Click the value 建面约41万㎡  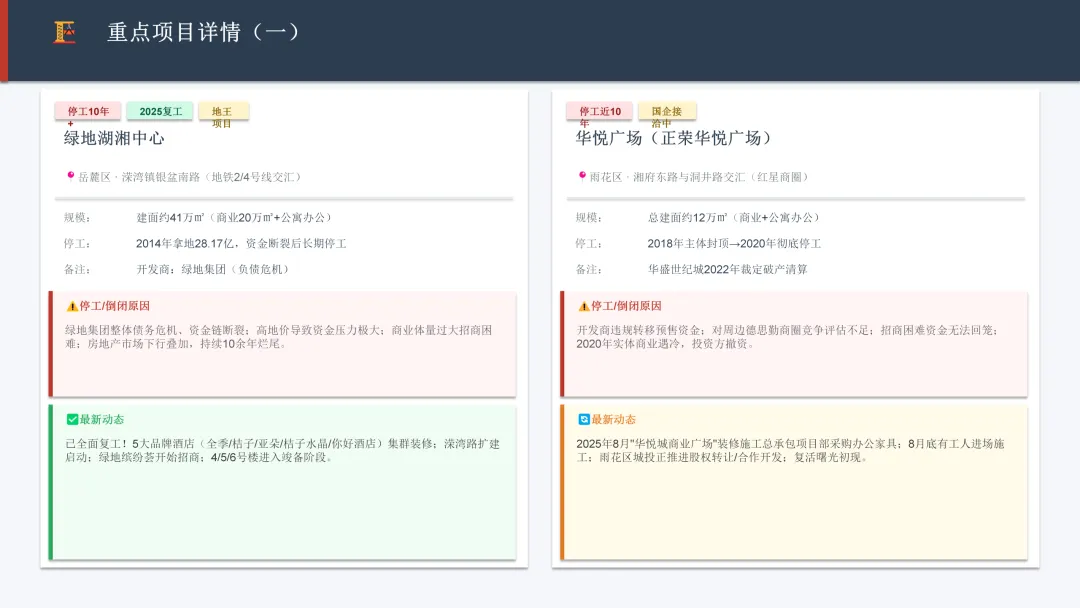click(170, 218)
